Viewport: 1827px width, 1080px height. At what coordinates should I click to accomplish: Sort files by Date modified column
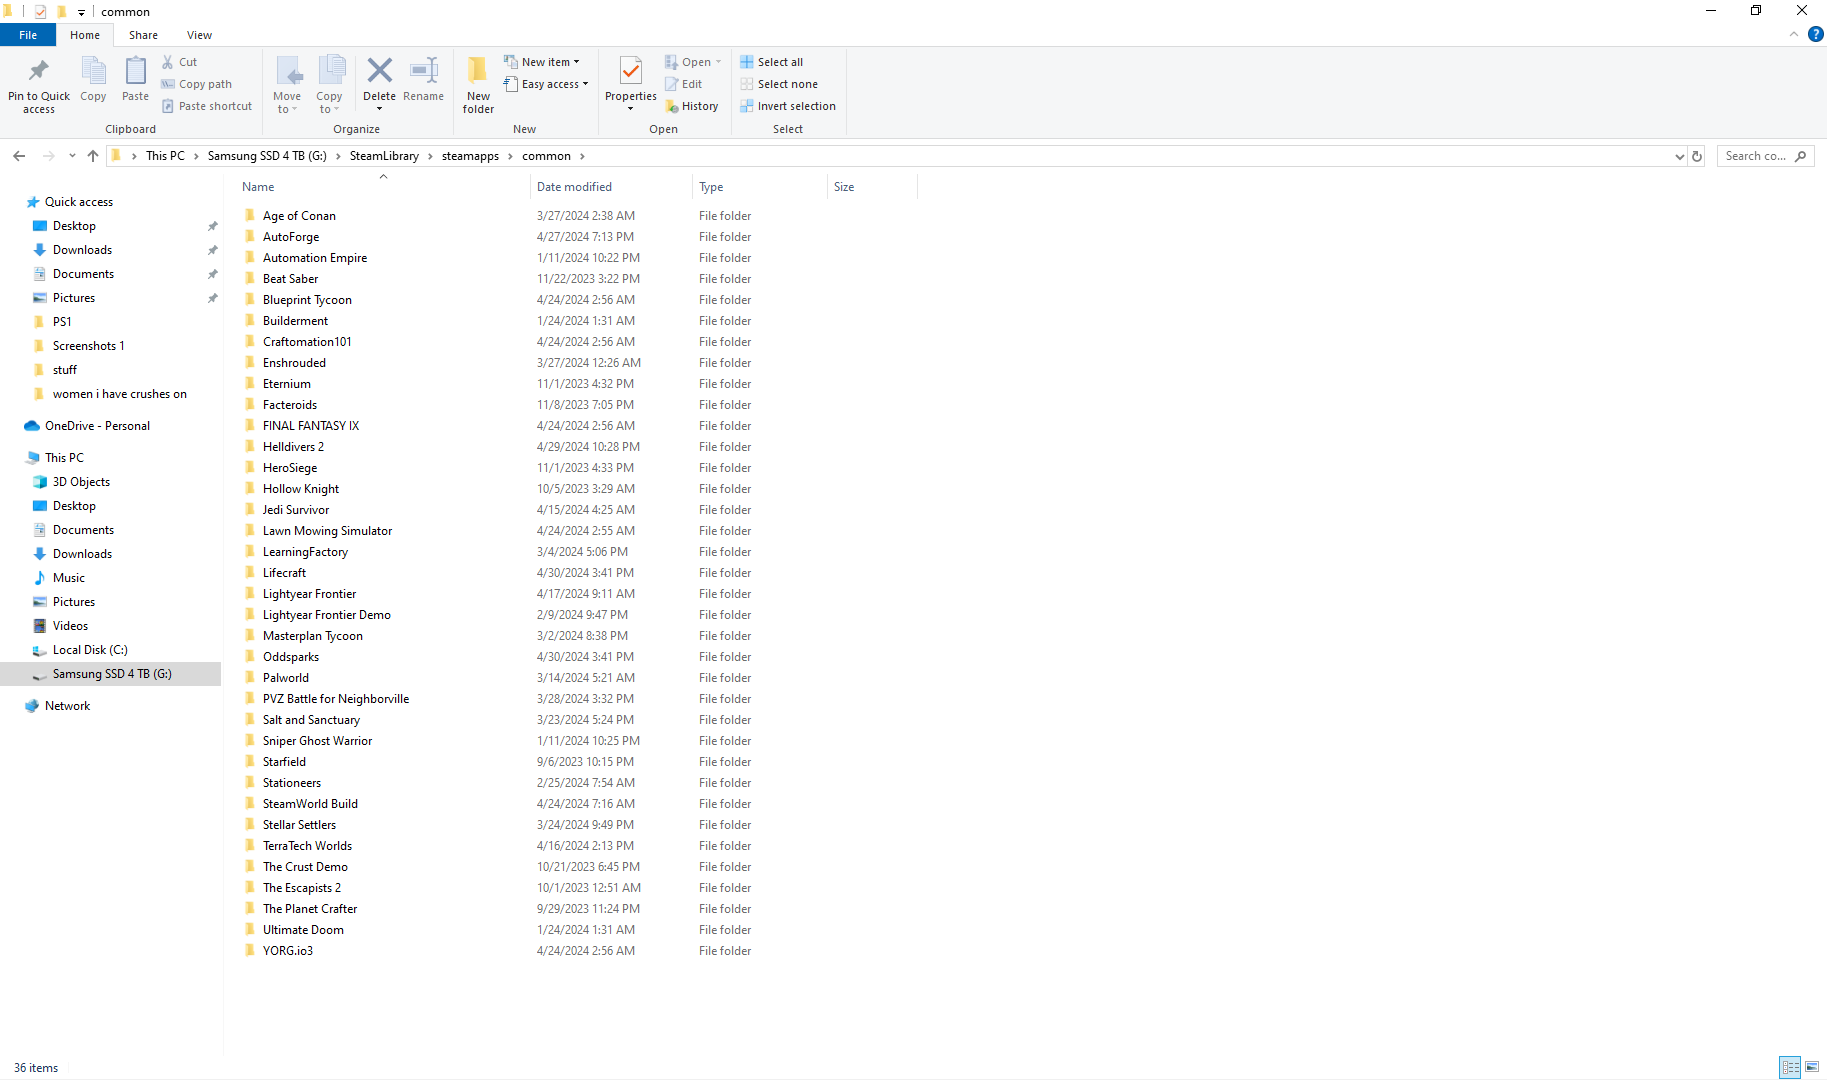click(x=574, y=187)
